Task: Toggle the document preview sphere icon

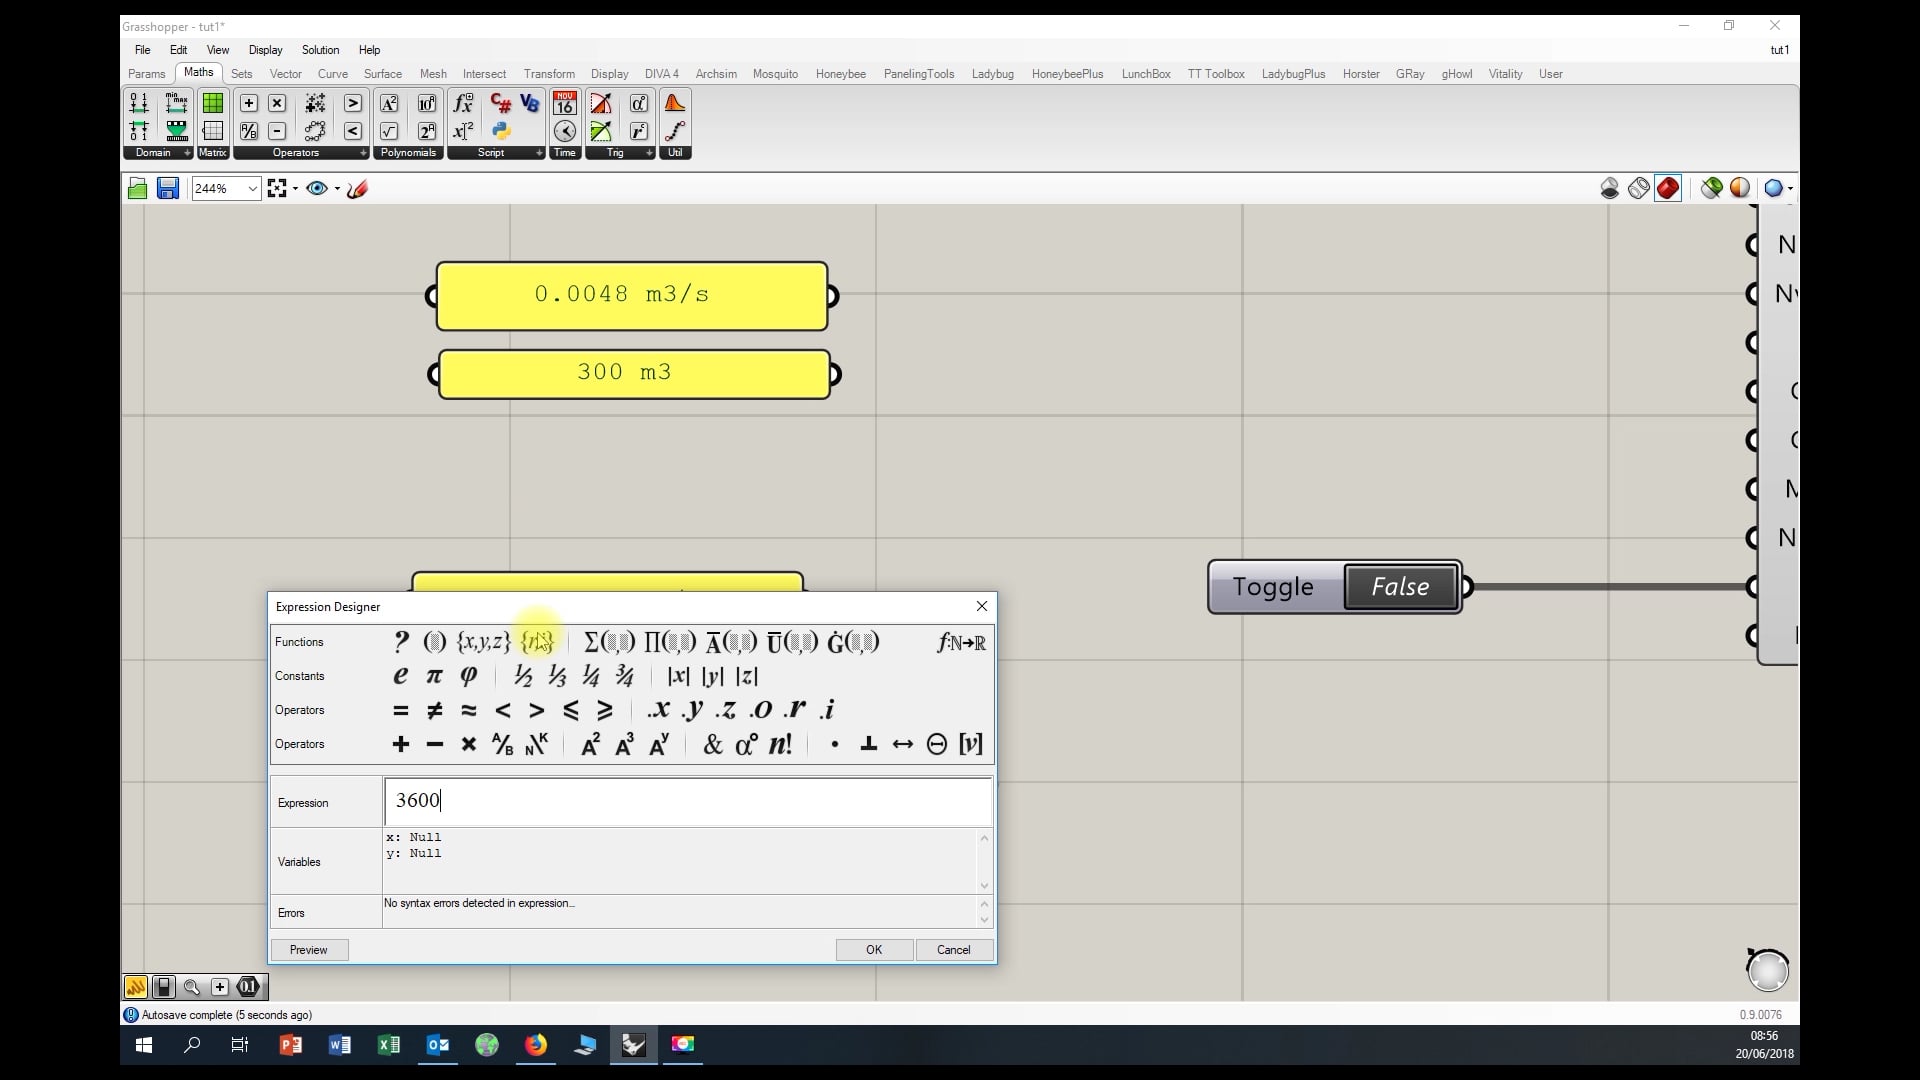Action: click(x=1741, y=188)
